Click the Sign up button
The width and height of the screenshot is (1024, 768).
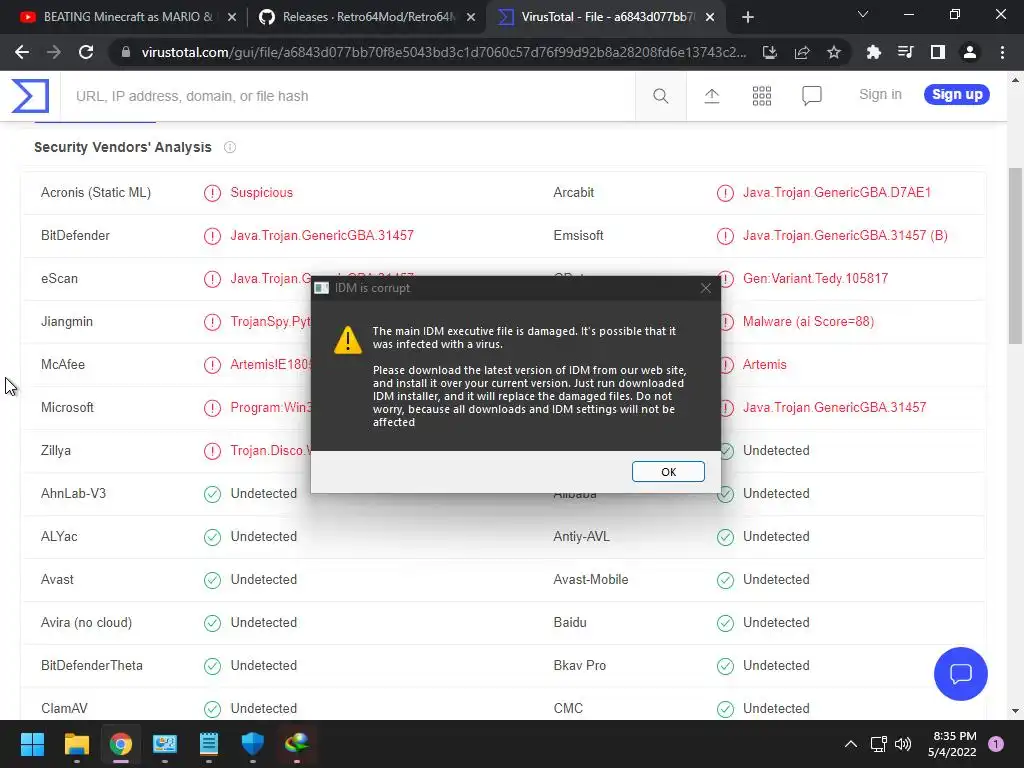coord(957,95)
